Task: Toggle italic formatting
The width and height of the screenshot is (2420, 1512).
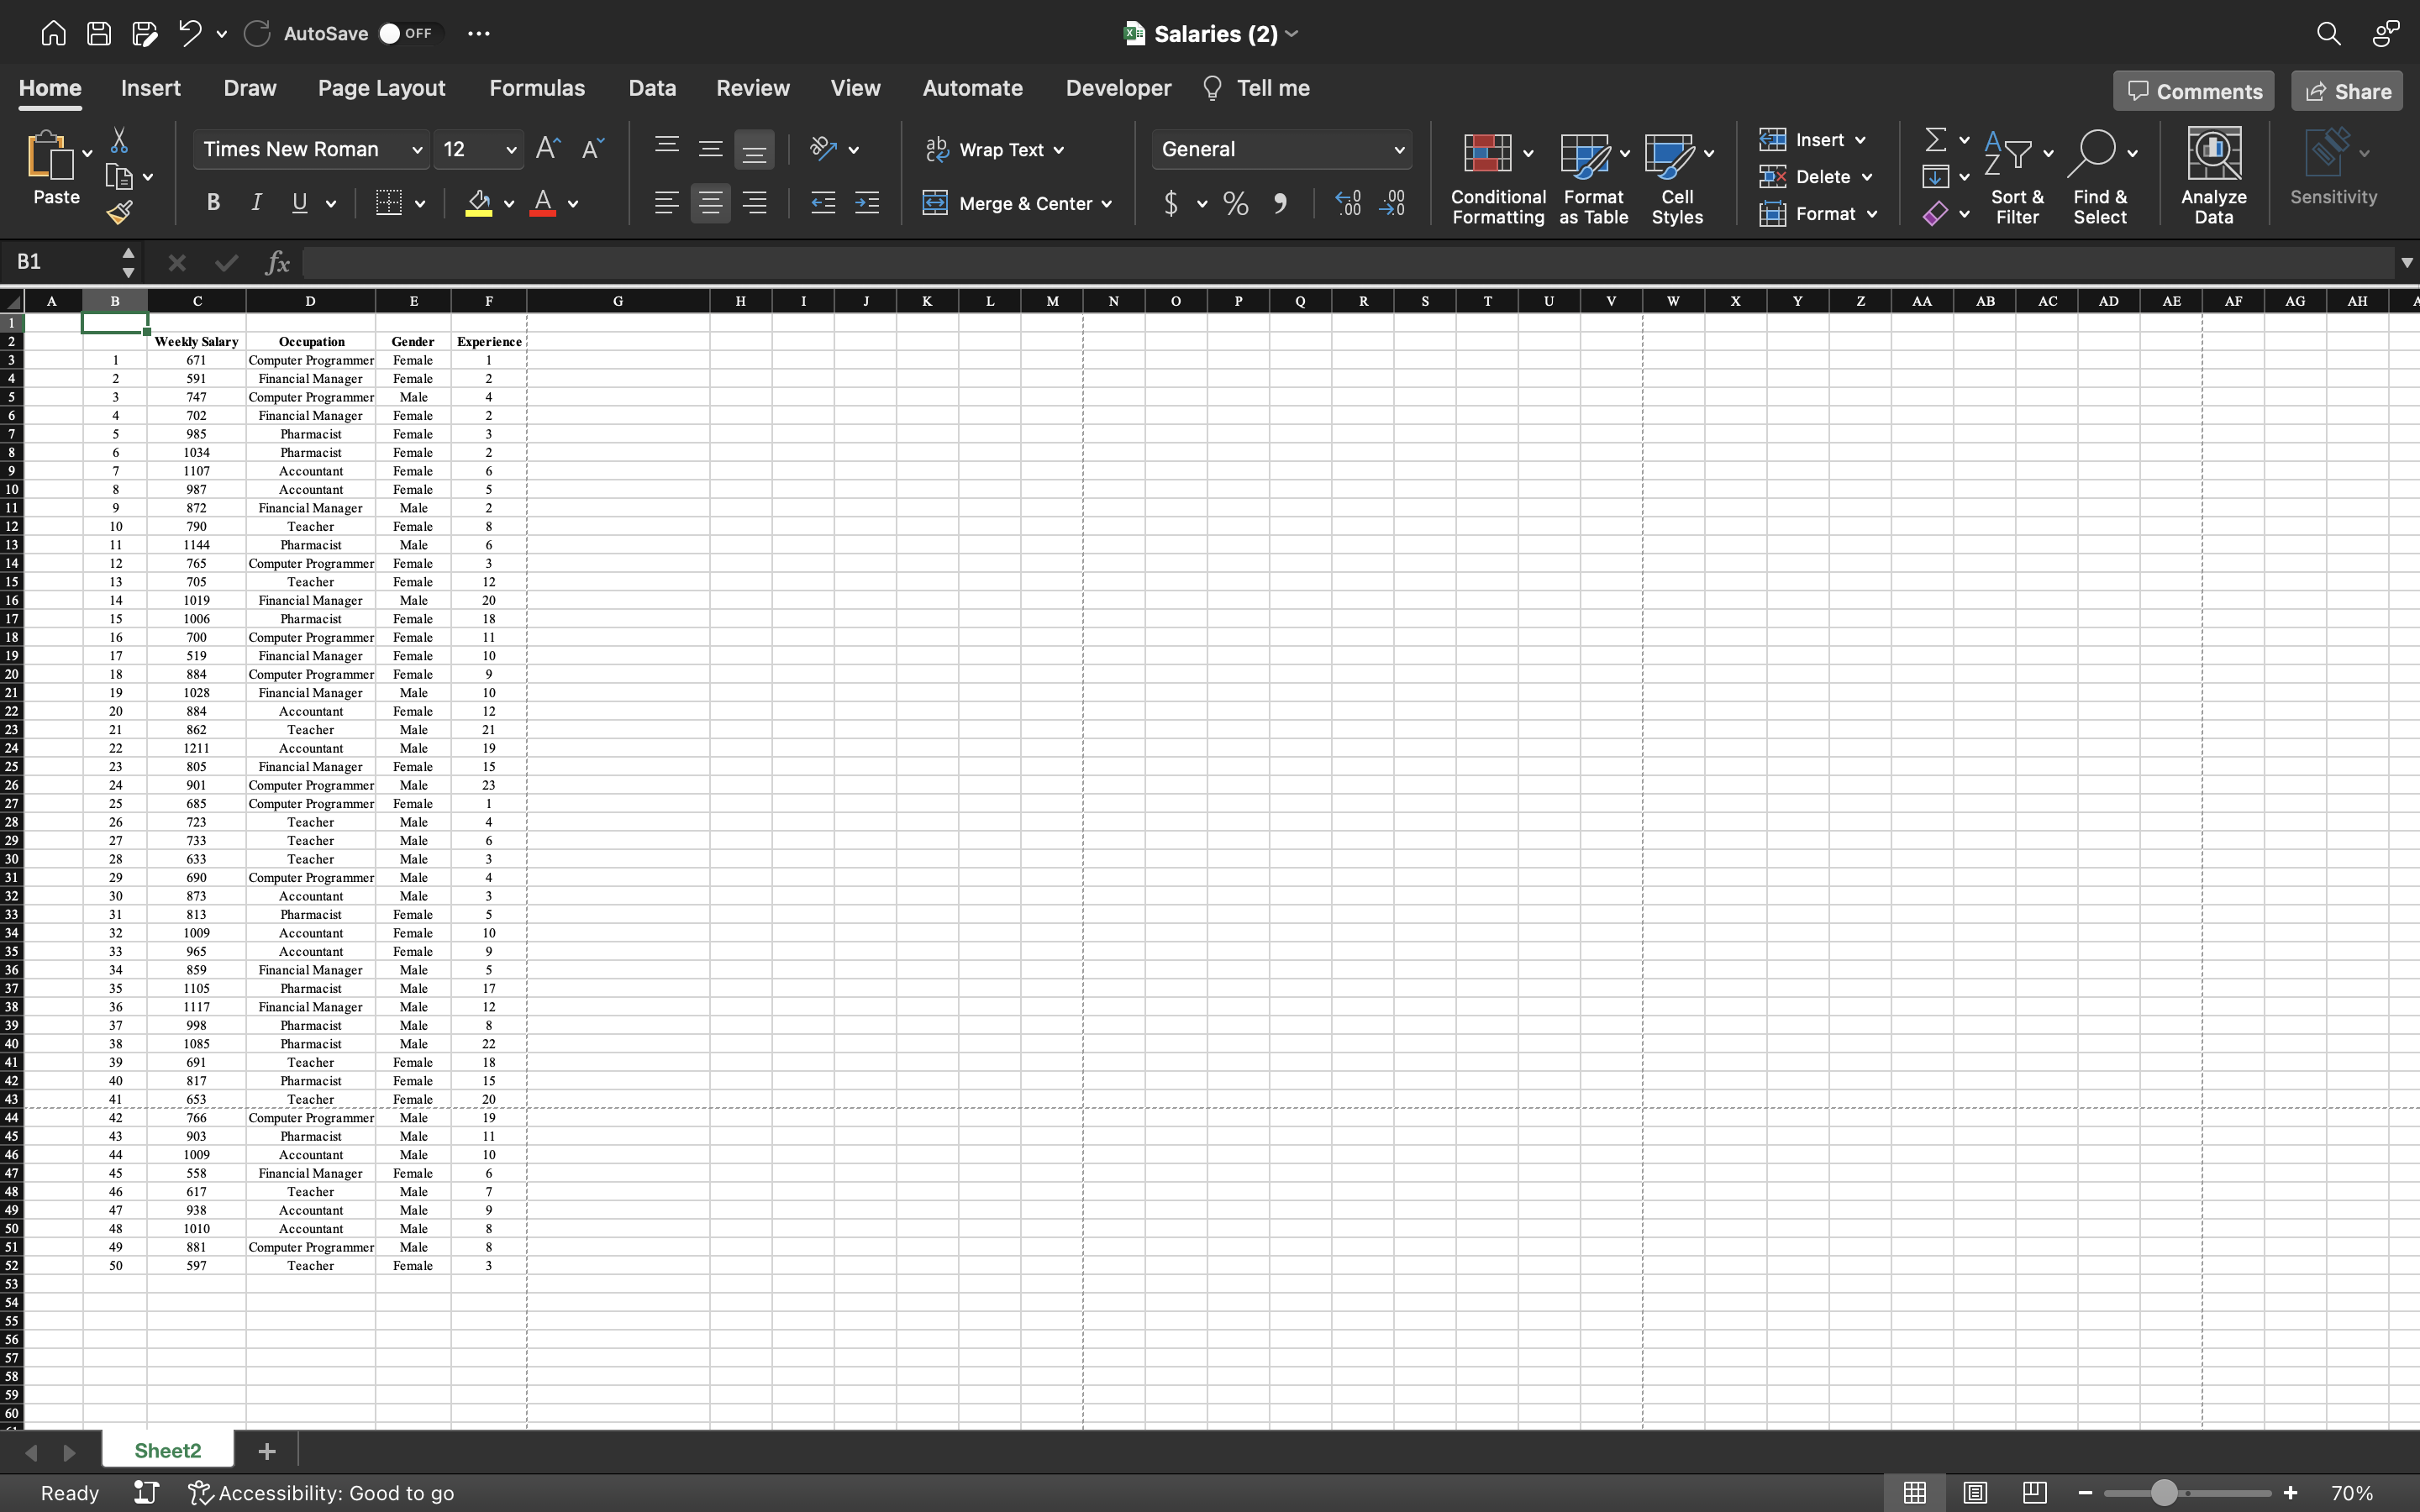Action: (255, 202)
